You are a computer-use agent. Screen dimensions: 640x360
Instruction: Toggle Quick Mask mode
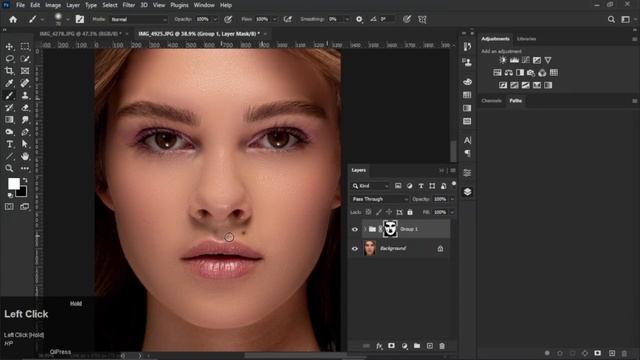pyautogui.click(x=9, y=207)
